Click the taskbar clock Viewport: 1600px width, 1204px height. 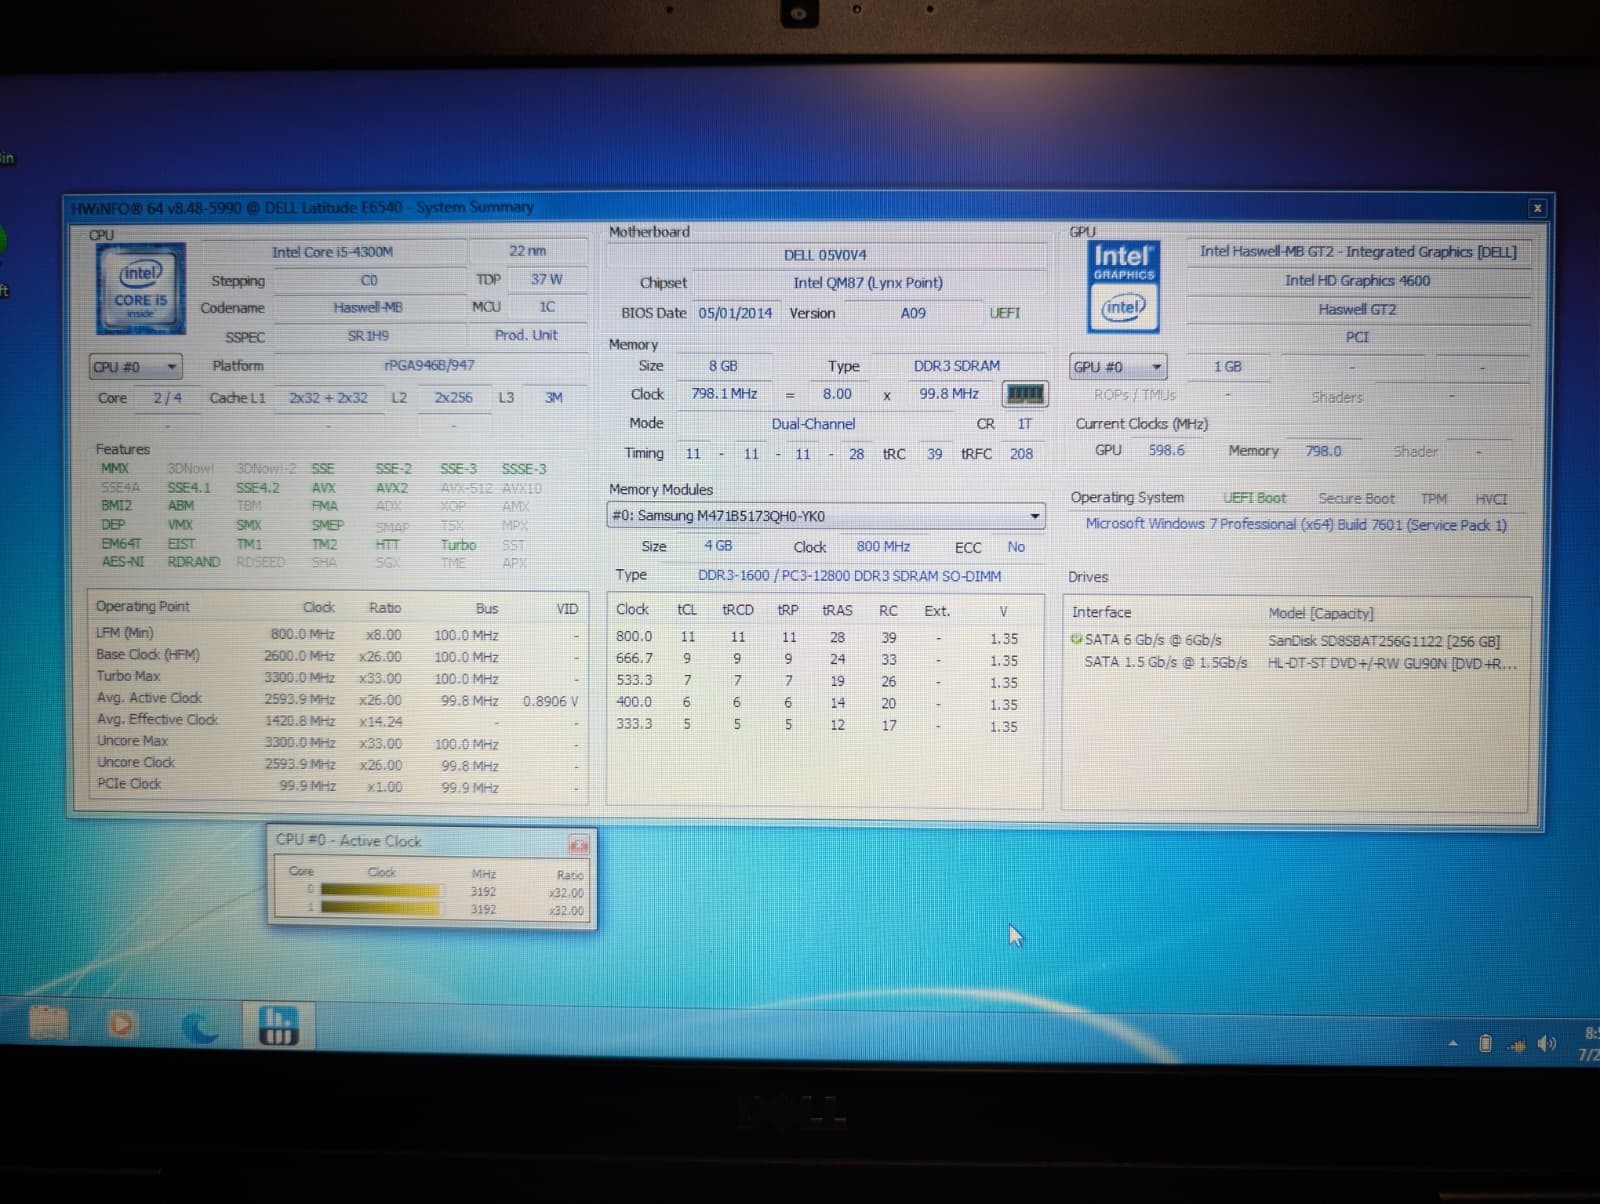[1589, 1044]
